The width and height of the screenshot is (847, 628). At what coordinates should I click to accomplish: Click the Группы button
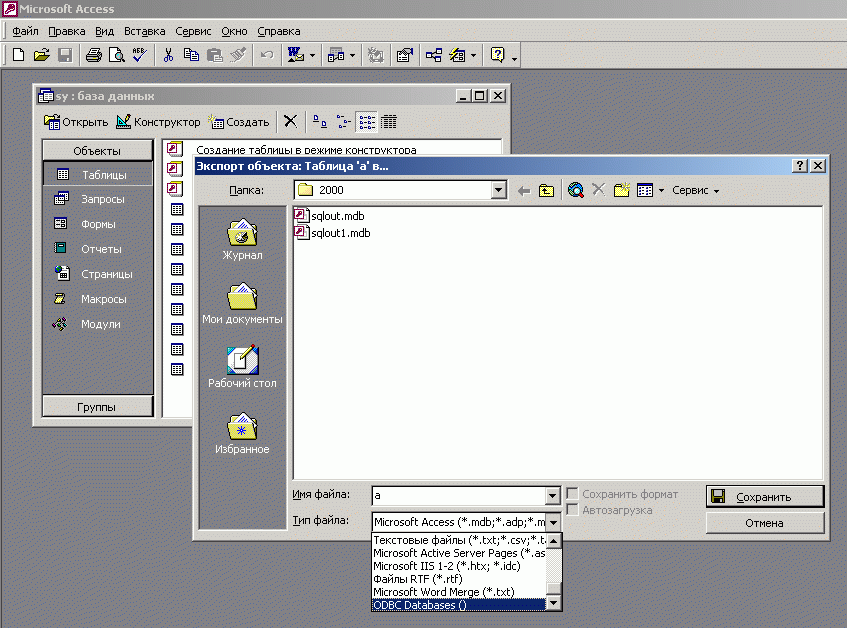tap(97, 407)
